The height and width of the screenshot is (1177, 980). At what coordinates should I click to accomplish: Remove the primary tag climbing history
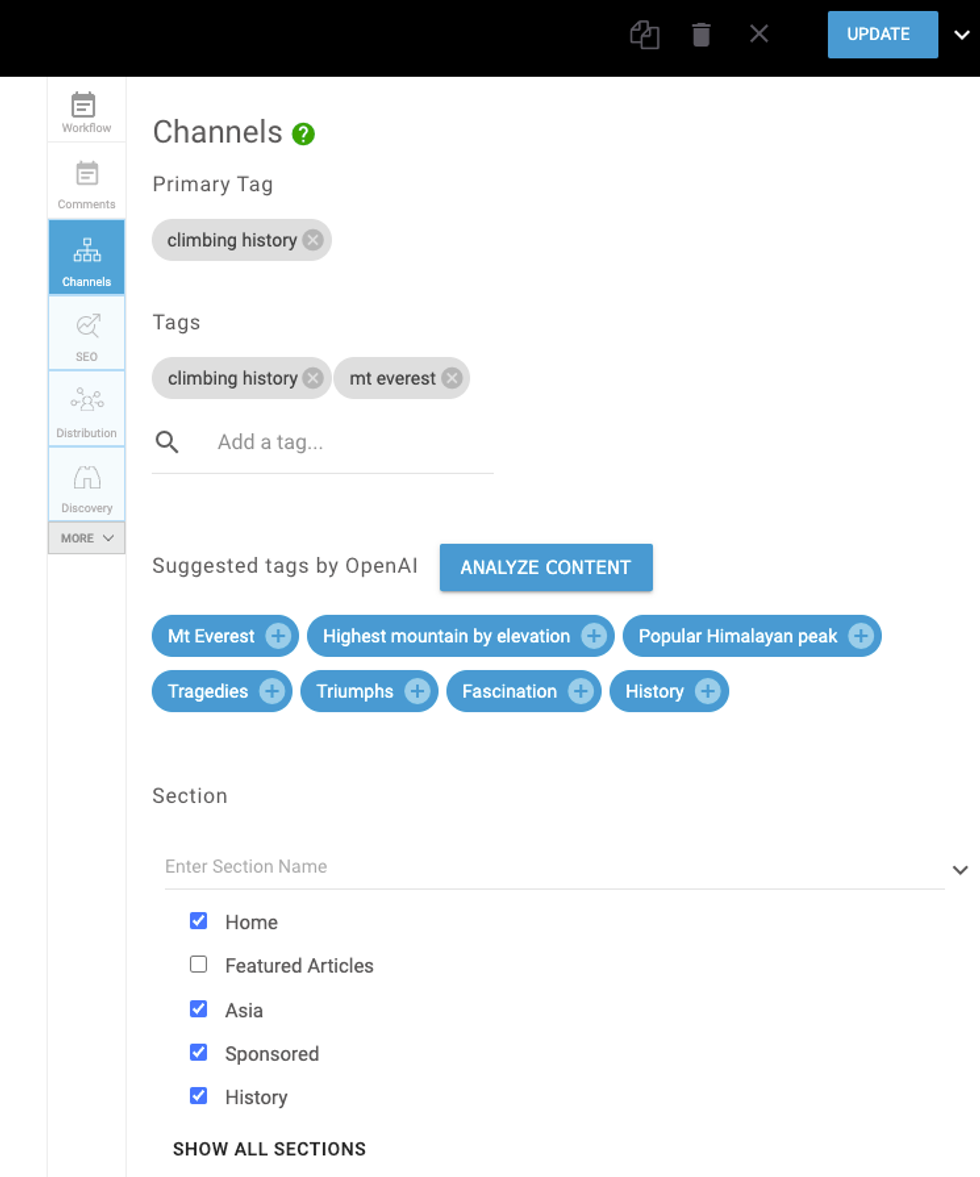[313, 240]
